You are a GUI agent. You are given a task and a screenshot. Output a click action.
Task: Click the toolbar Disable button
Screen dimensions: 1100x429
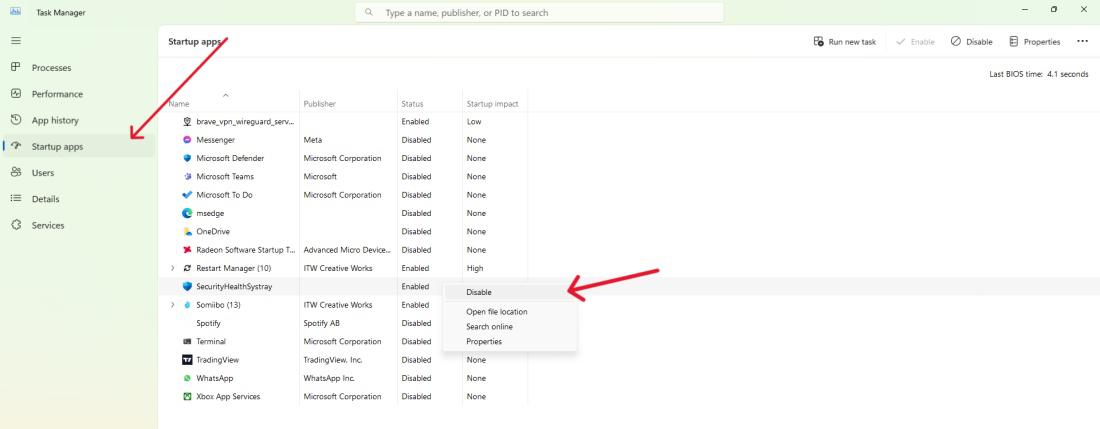pyautogui.click(x=972, y=41)
